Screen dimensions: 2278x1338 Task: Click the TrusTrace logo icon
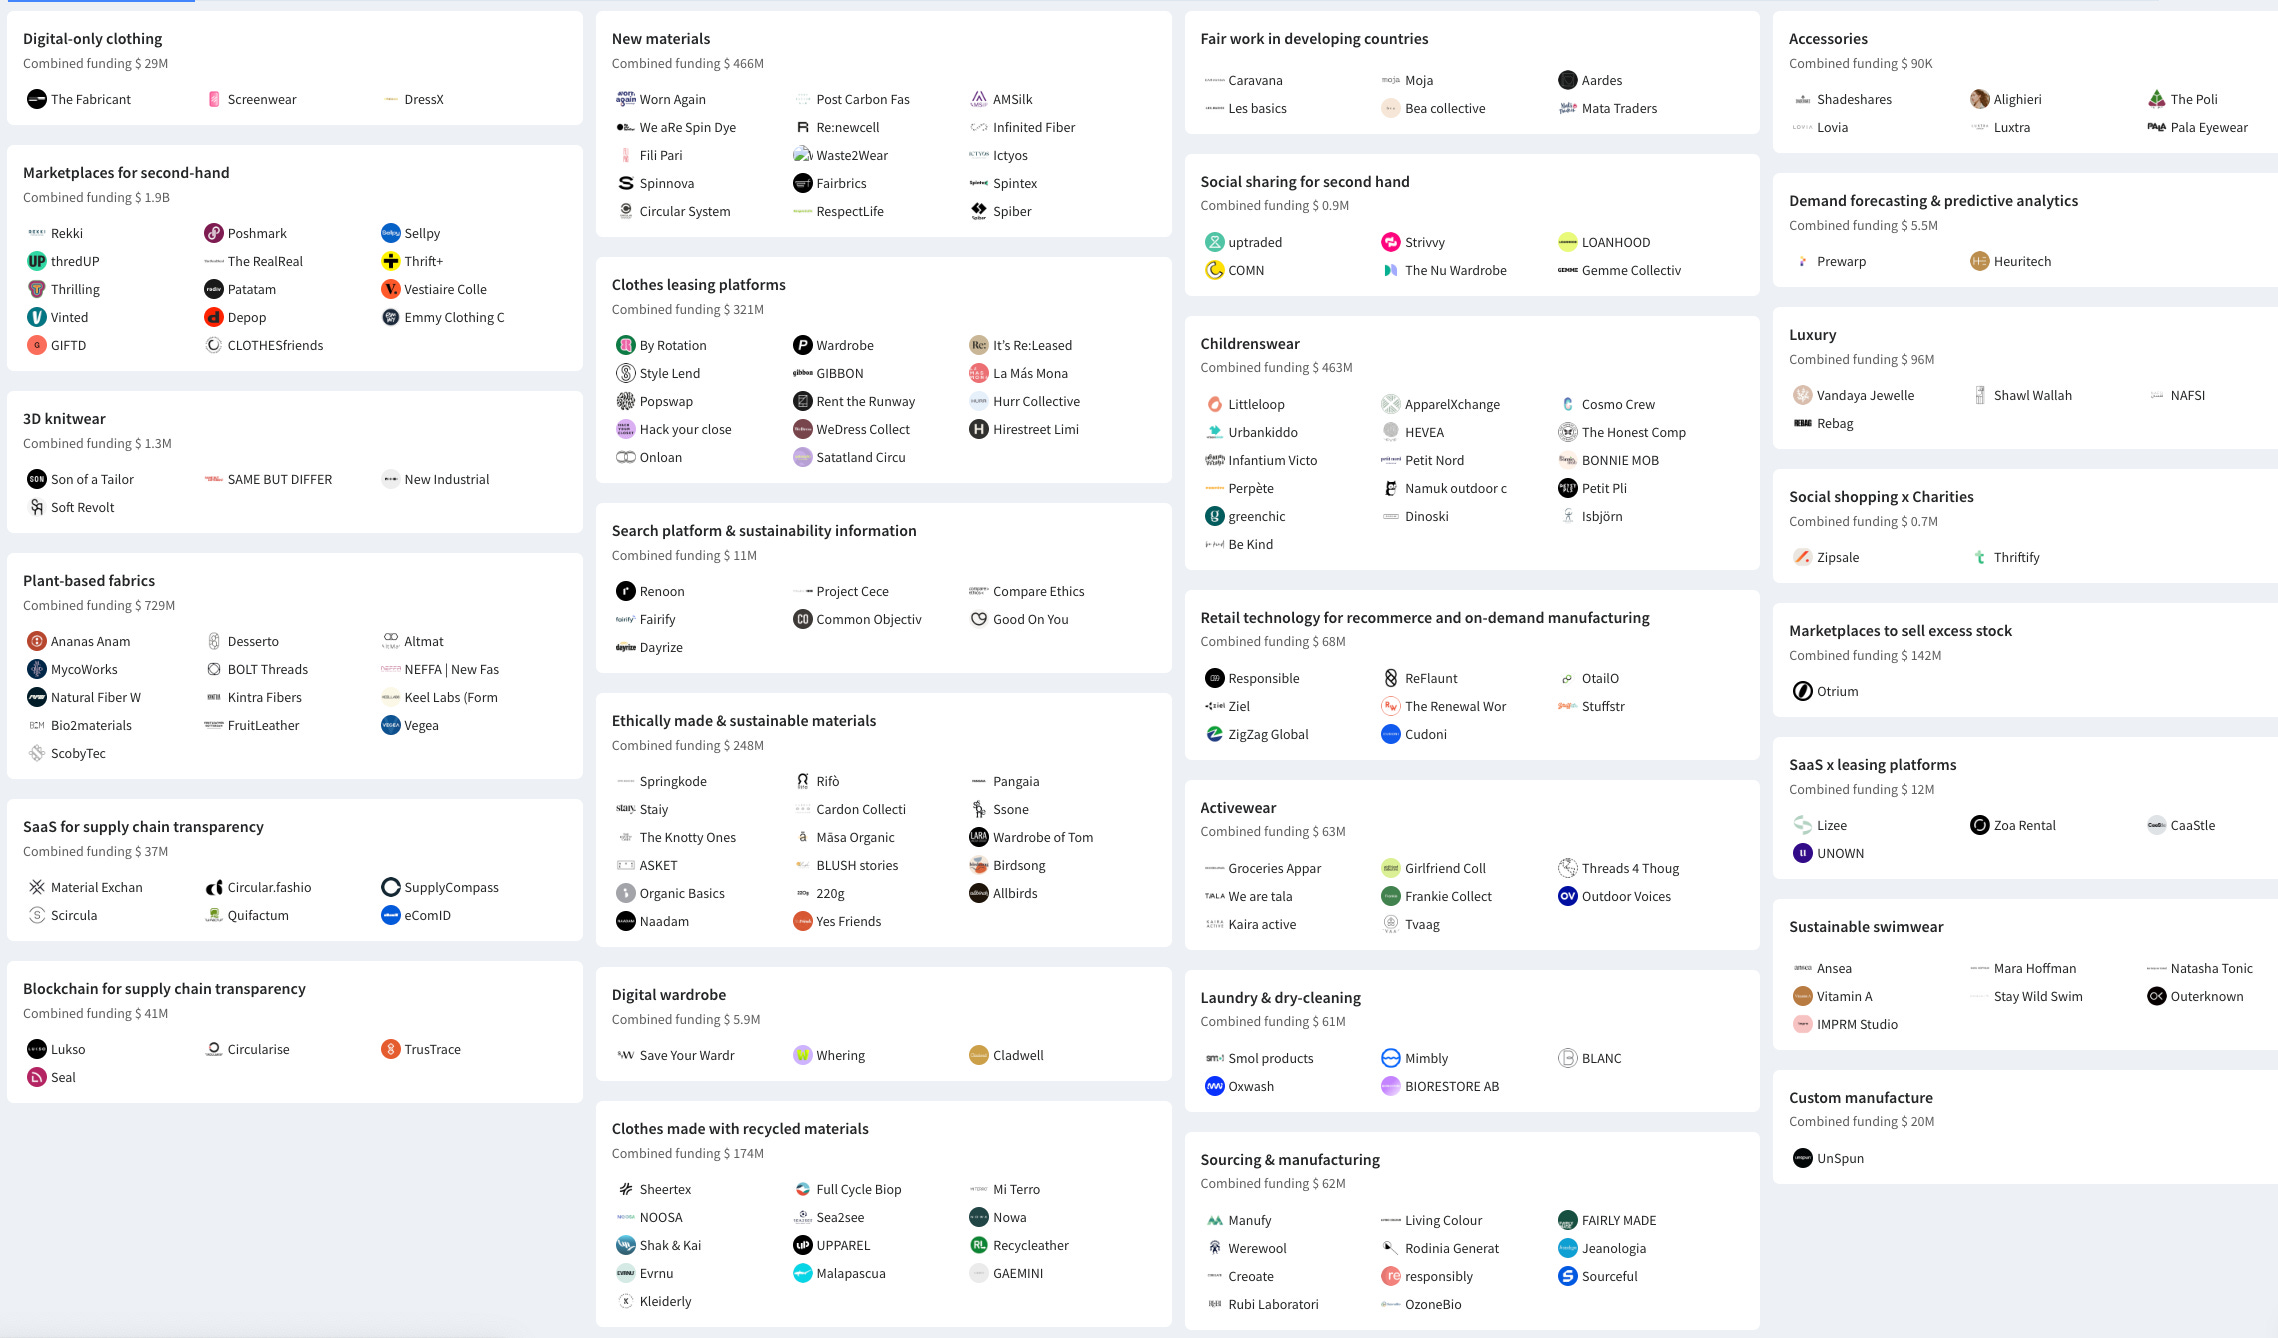(x=391, y=1049)
